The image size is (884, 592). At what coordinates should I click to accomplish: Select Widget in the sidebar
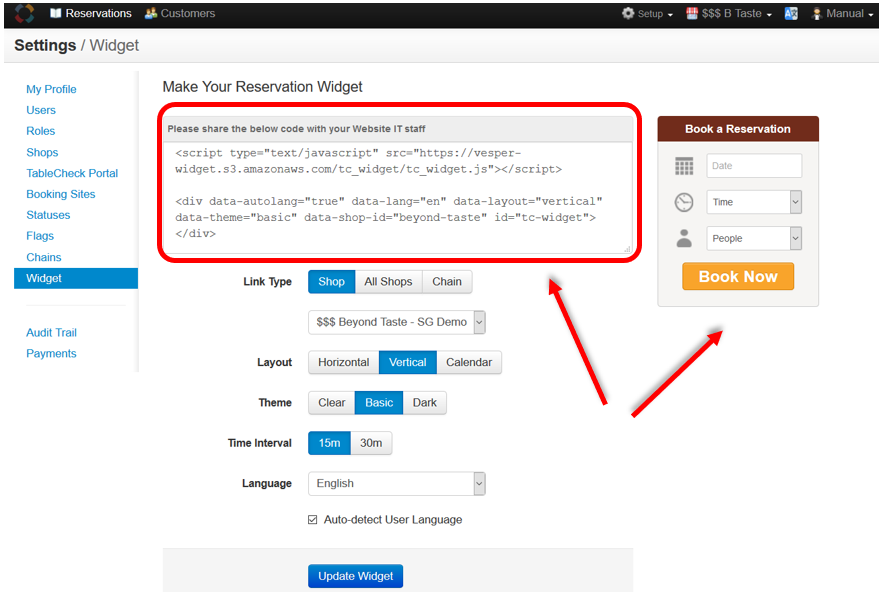76,278
